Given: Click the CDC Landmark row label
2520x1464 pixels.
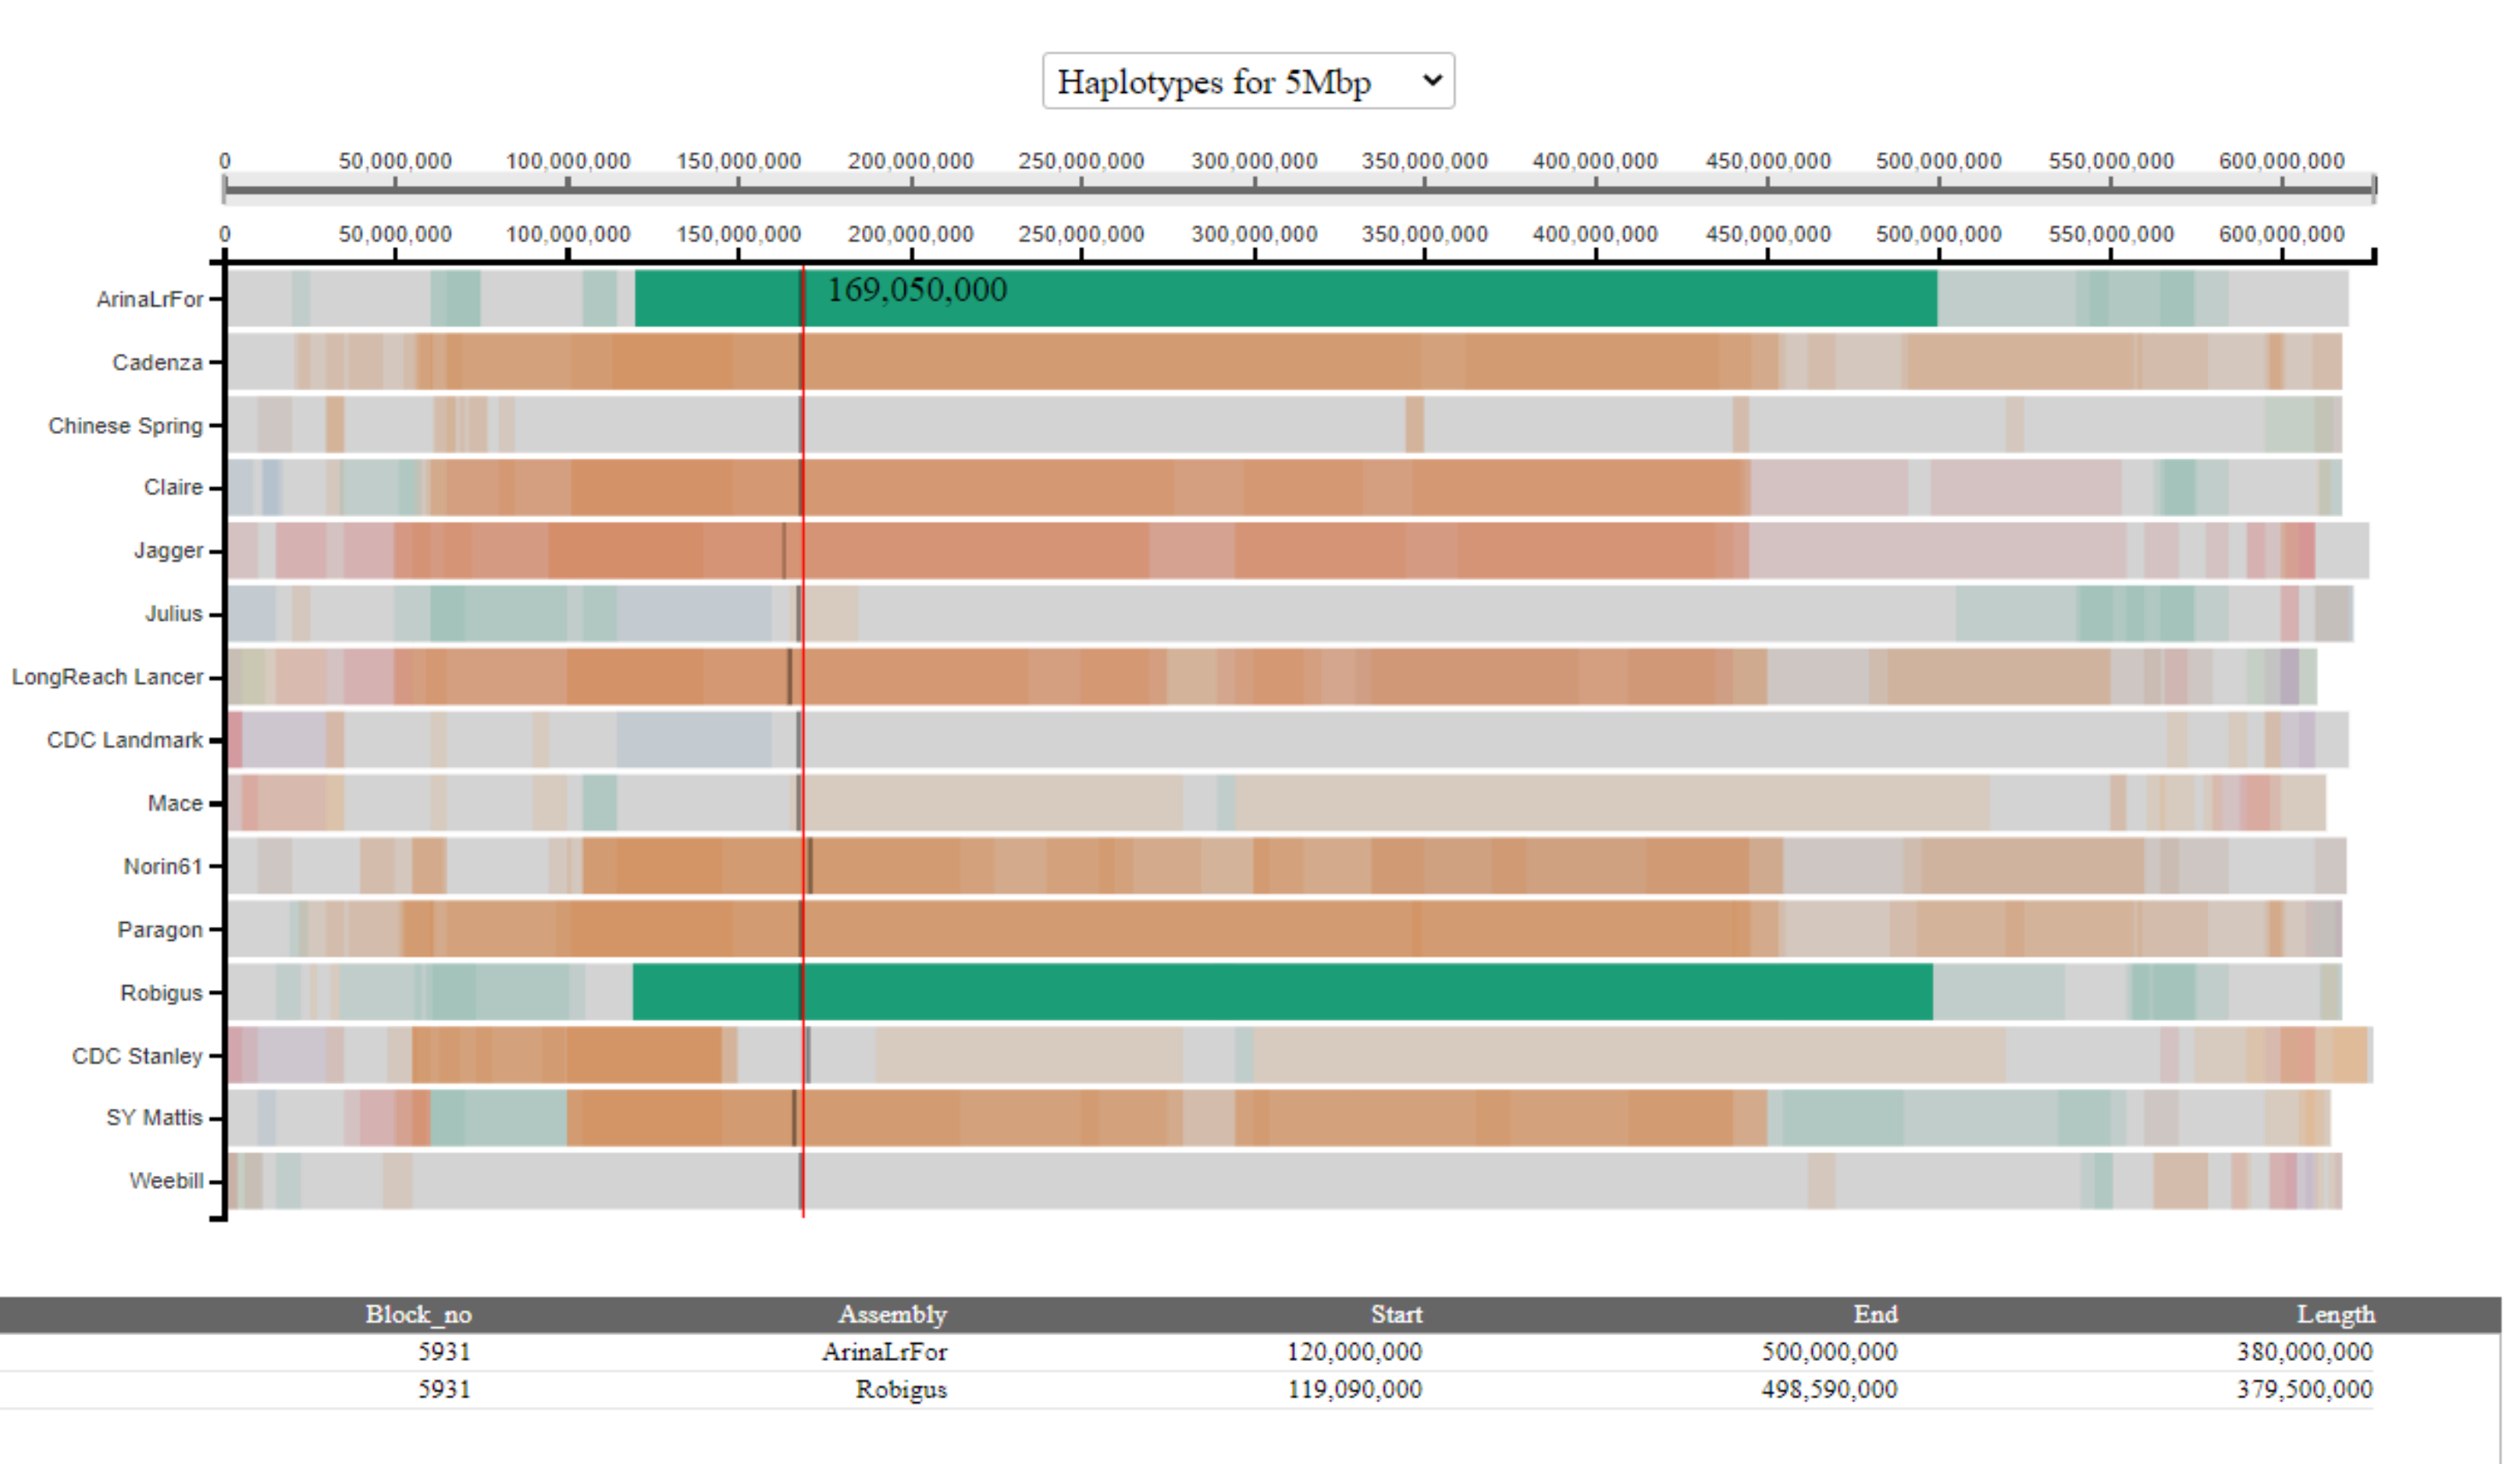Looking at the screenshot, I should pyautogui.click(x=125, y=740).
